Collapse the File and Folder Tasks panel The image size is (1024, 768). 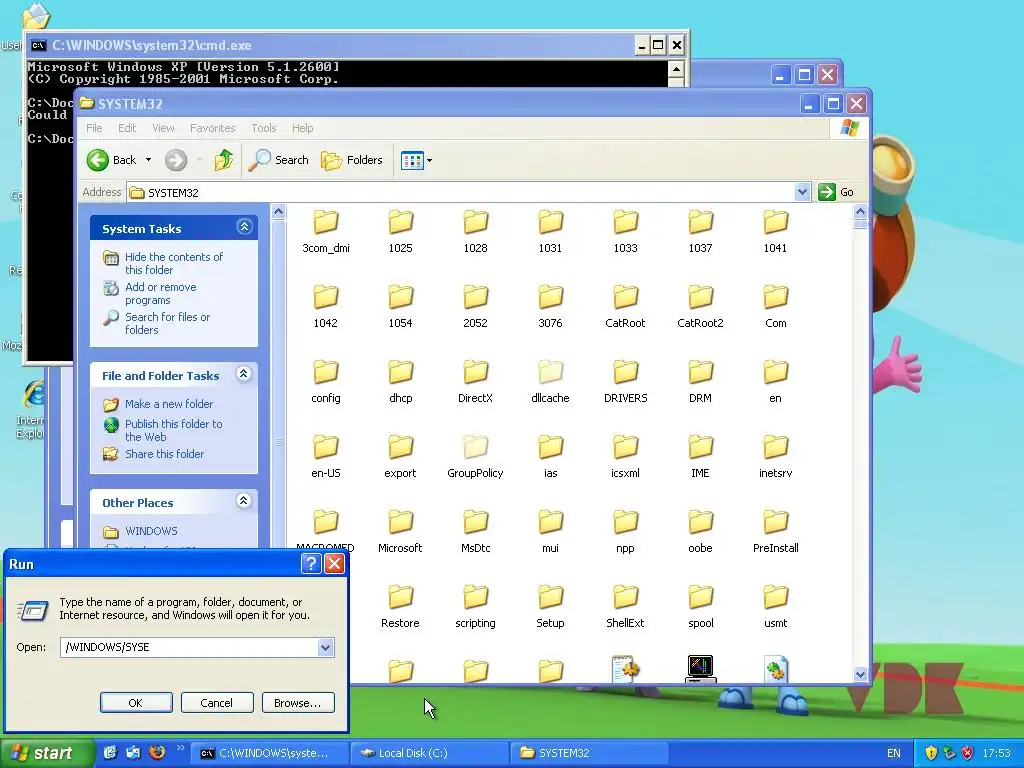(244, 374)
